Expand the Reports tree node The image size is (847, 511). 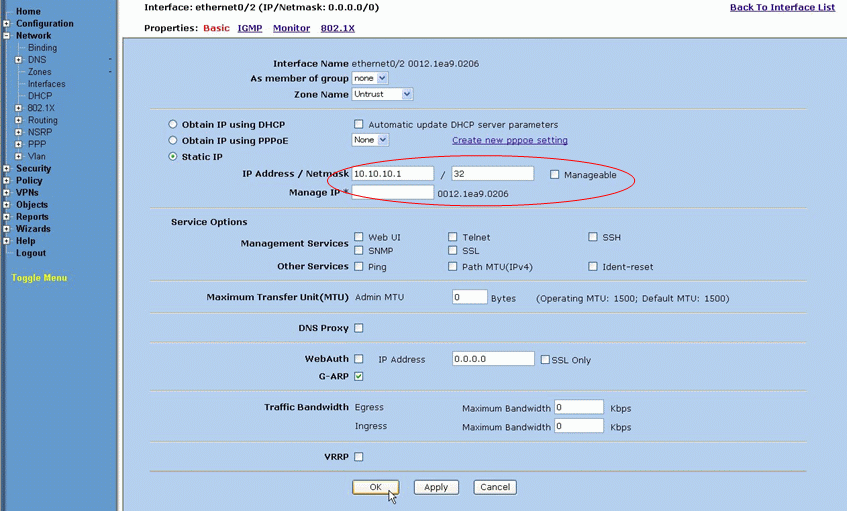point(6,217)
